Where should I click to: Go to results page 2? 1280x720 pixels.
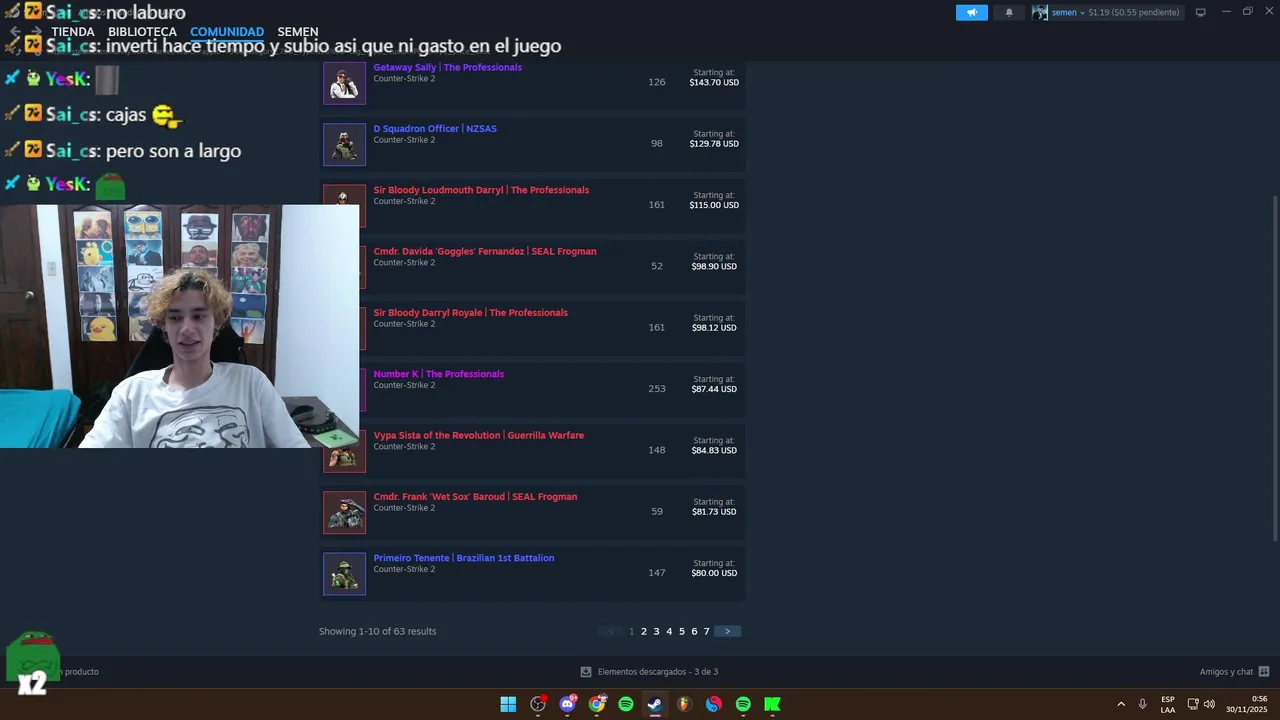(644, 632)
